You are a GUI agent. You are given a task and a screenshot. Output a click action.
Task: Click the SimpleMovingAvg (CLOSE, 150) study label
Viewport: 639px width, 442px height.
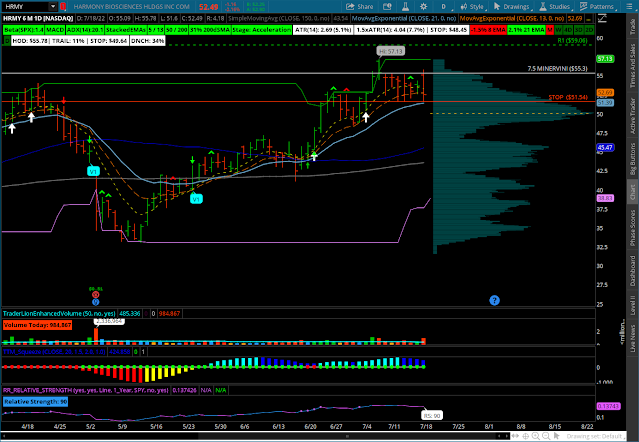[x=279, y=18]
